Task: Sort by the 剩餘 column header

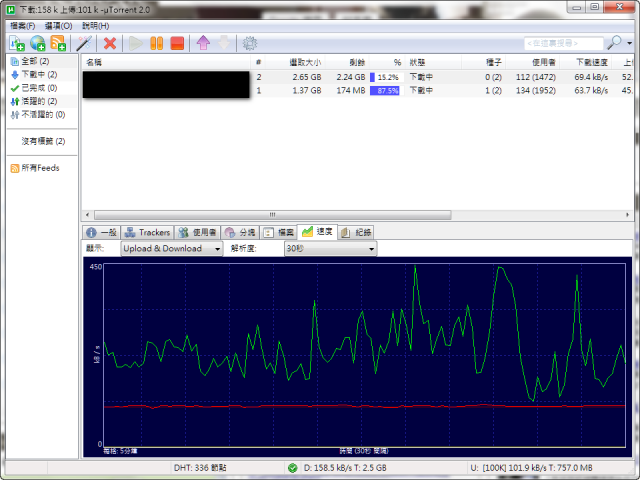Action: [x=347, y=62]
